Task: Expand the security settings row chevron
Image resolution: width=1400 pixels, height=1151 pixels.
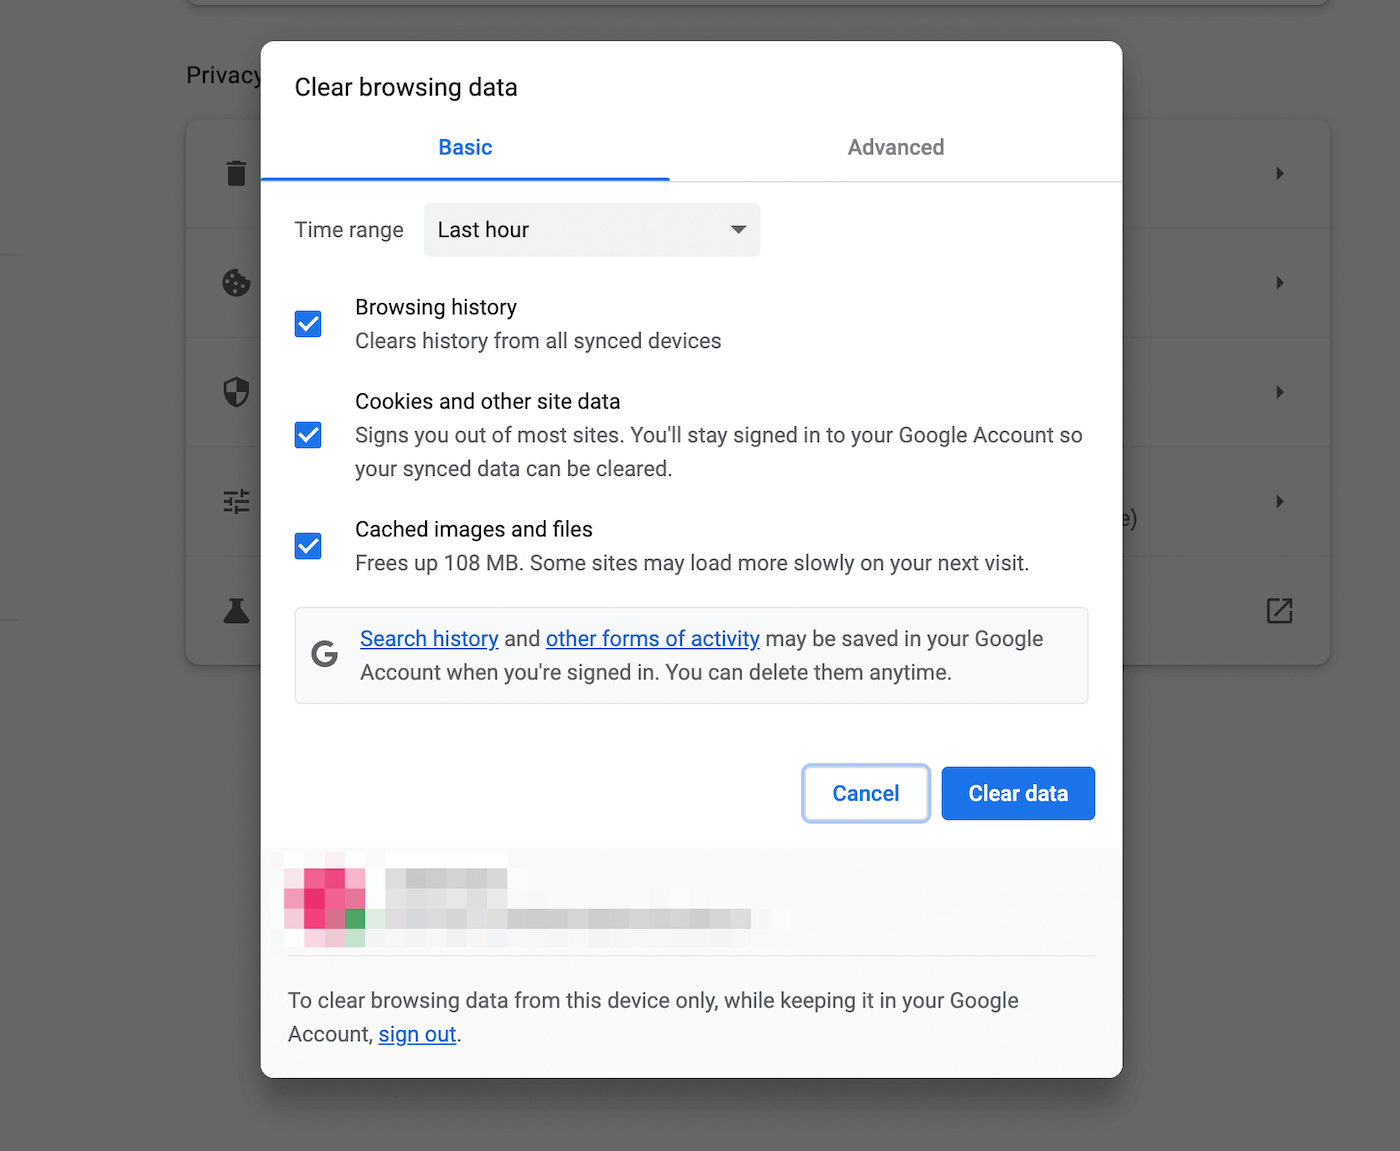Action: click(1280, 392)
